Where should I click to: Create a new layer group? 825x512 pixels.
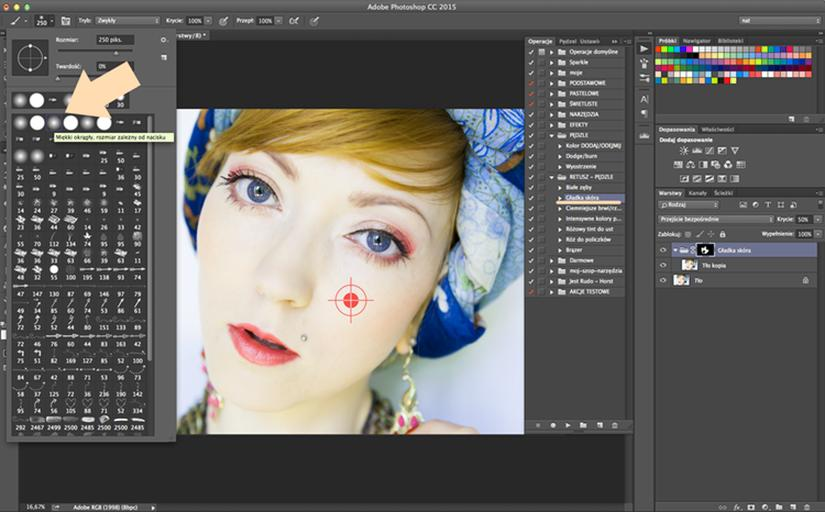click(x=779, y=507)
